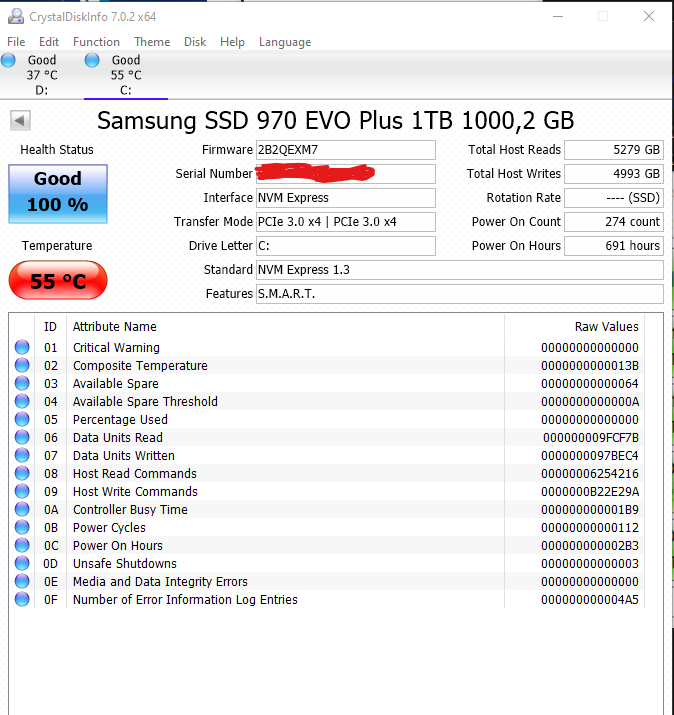Click the status orb beside Host Write Commands
This screenshot has width=674, height=715.
coord(22,492)
